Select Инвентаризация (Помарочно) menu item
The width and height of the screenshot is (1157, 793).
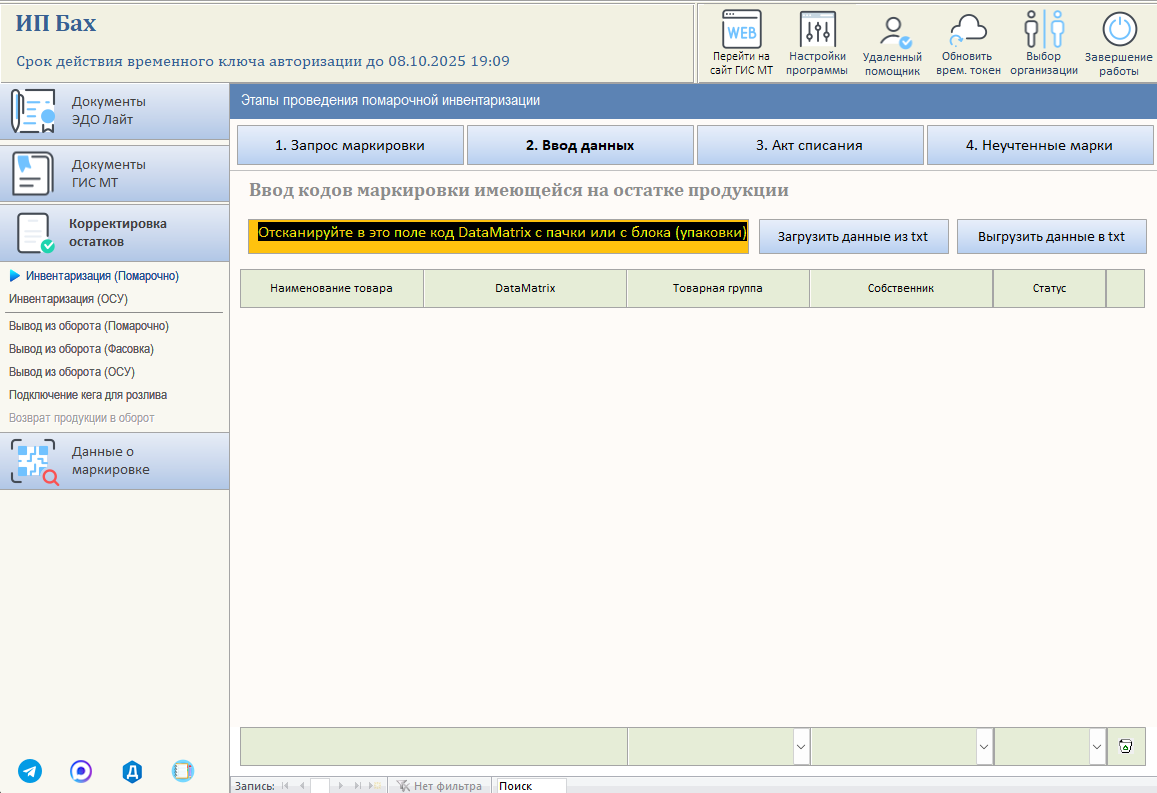click(x=102, y=276)
